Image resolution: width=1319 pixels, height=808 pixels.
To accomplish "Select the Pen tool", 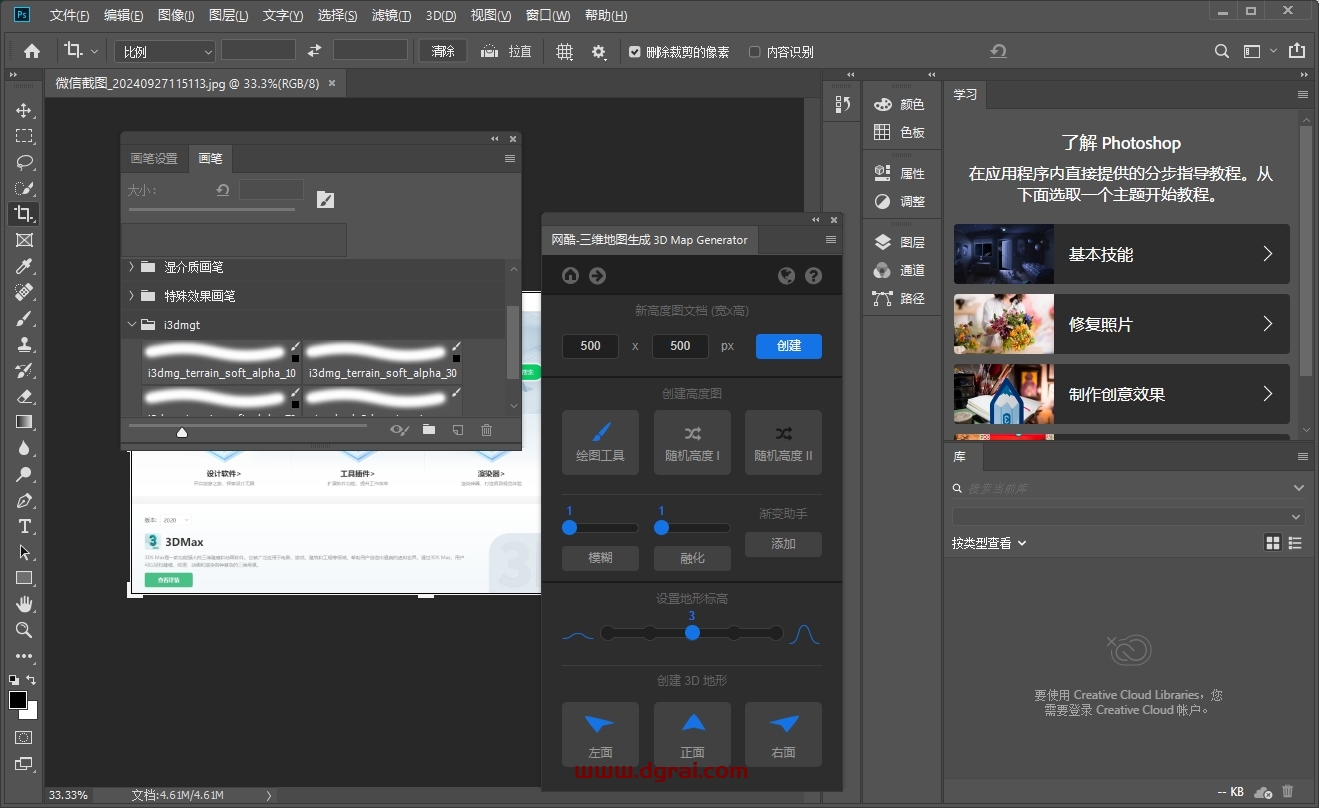I will 24,500.
